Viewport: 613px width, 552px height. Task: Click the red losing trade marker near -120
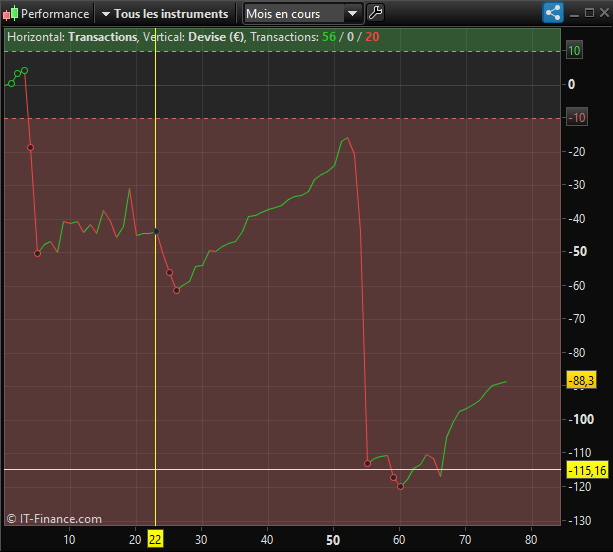click(x=400, y=487)
